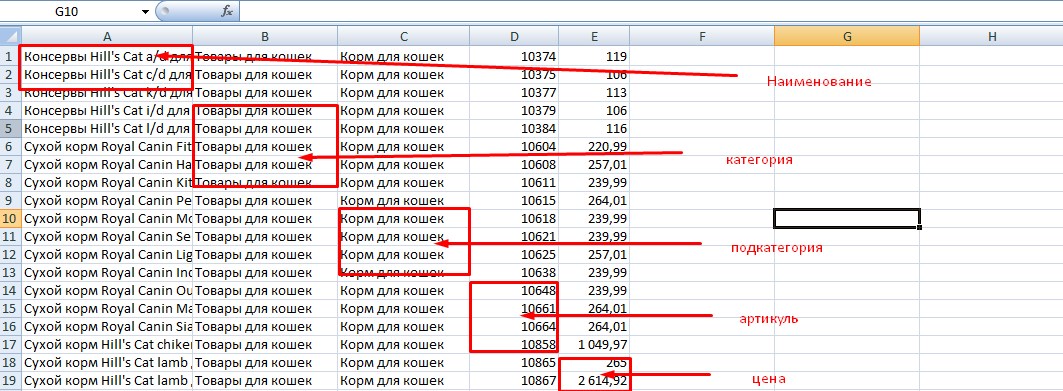Click the Select All corner button

11,37
